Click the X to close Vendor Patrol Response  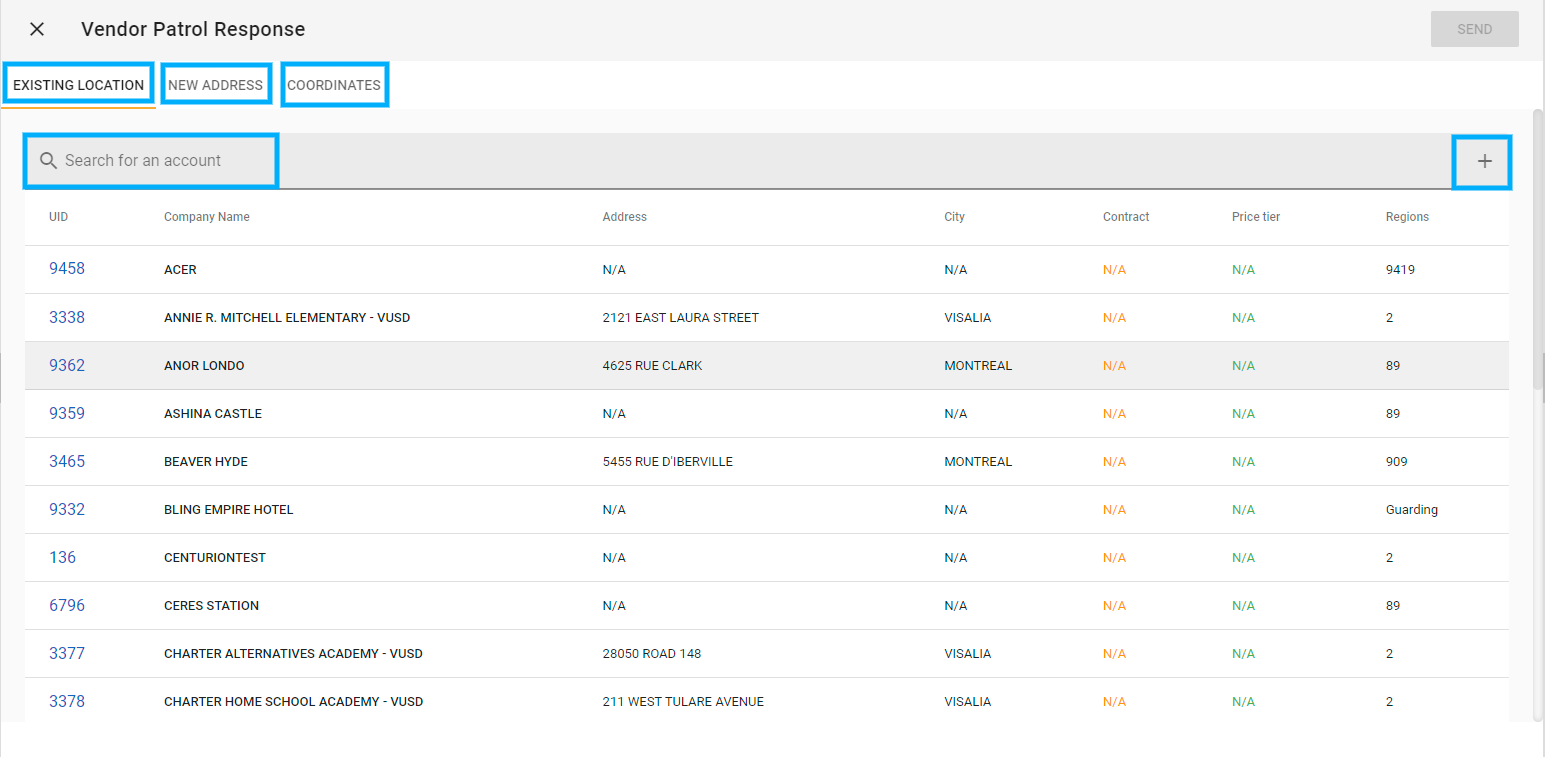point(36,29)
